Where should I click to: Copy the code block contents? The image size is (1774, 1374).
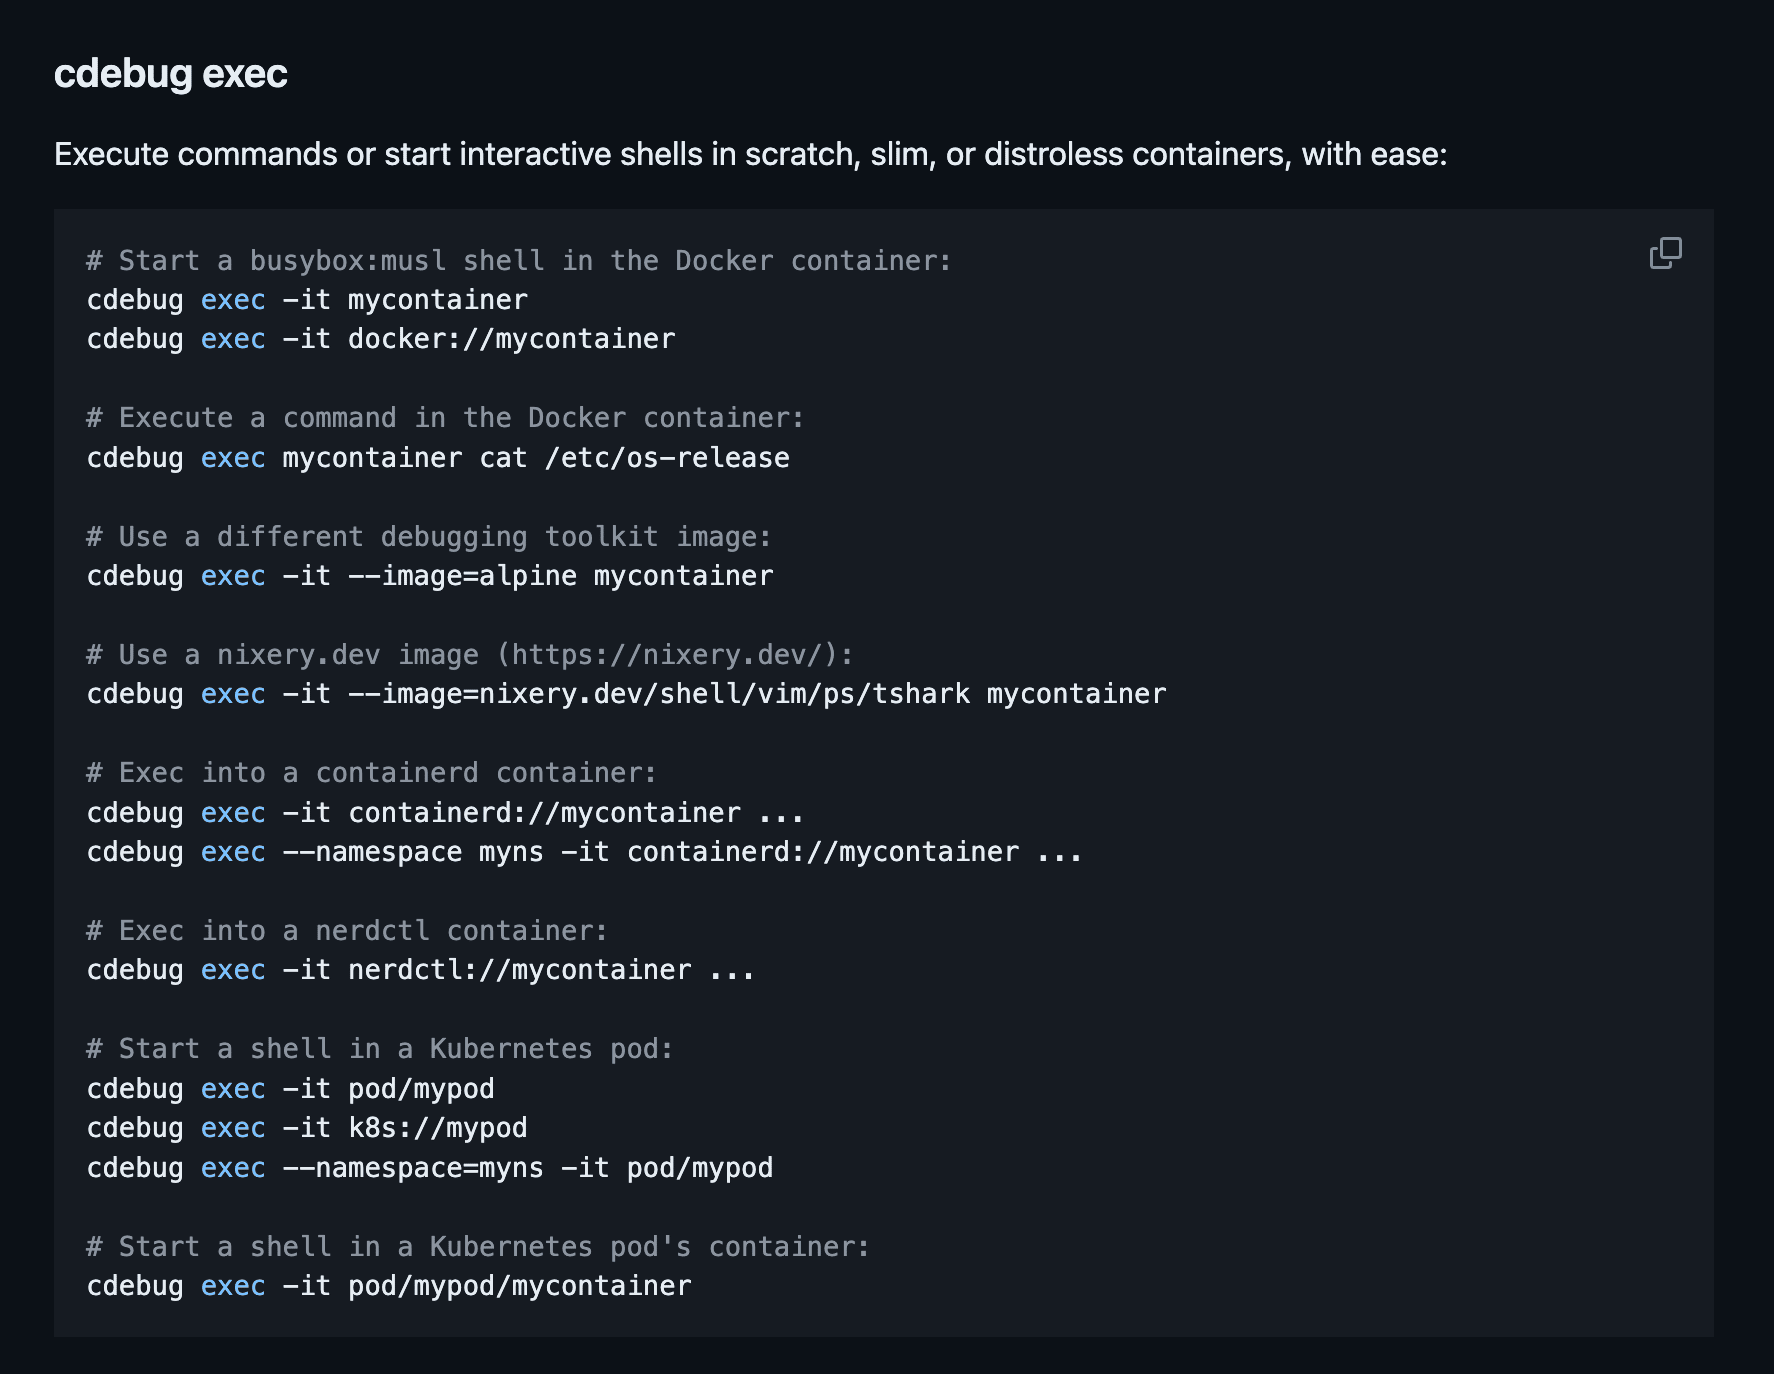click(x=1665, y=253)
